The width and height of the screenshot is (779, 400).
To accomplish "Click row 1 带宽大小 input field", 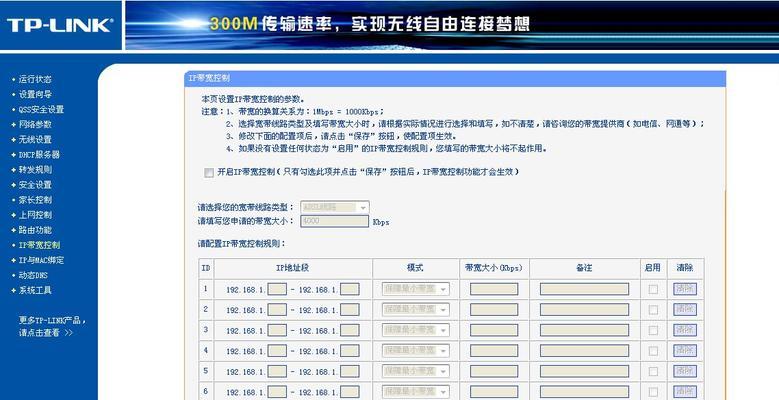I will [494, 289].
